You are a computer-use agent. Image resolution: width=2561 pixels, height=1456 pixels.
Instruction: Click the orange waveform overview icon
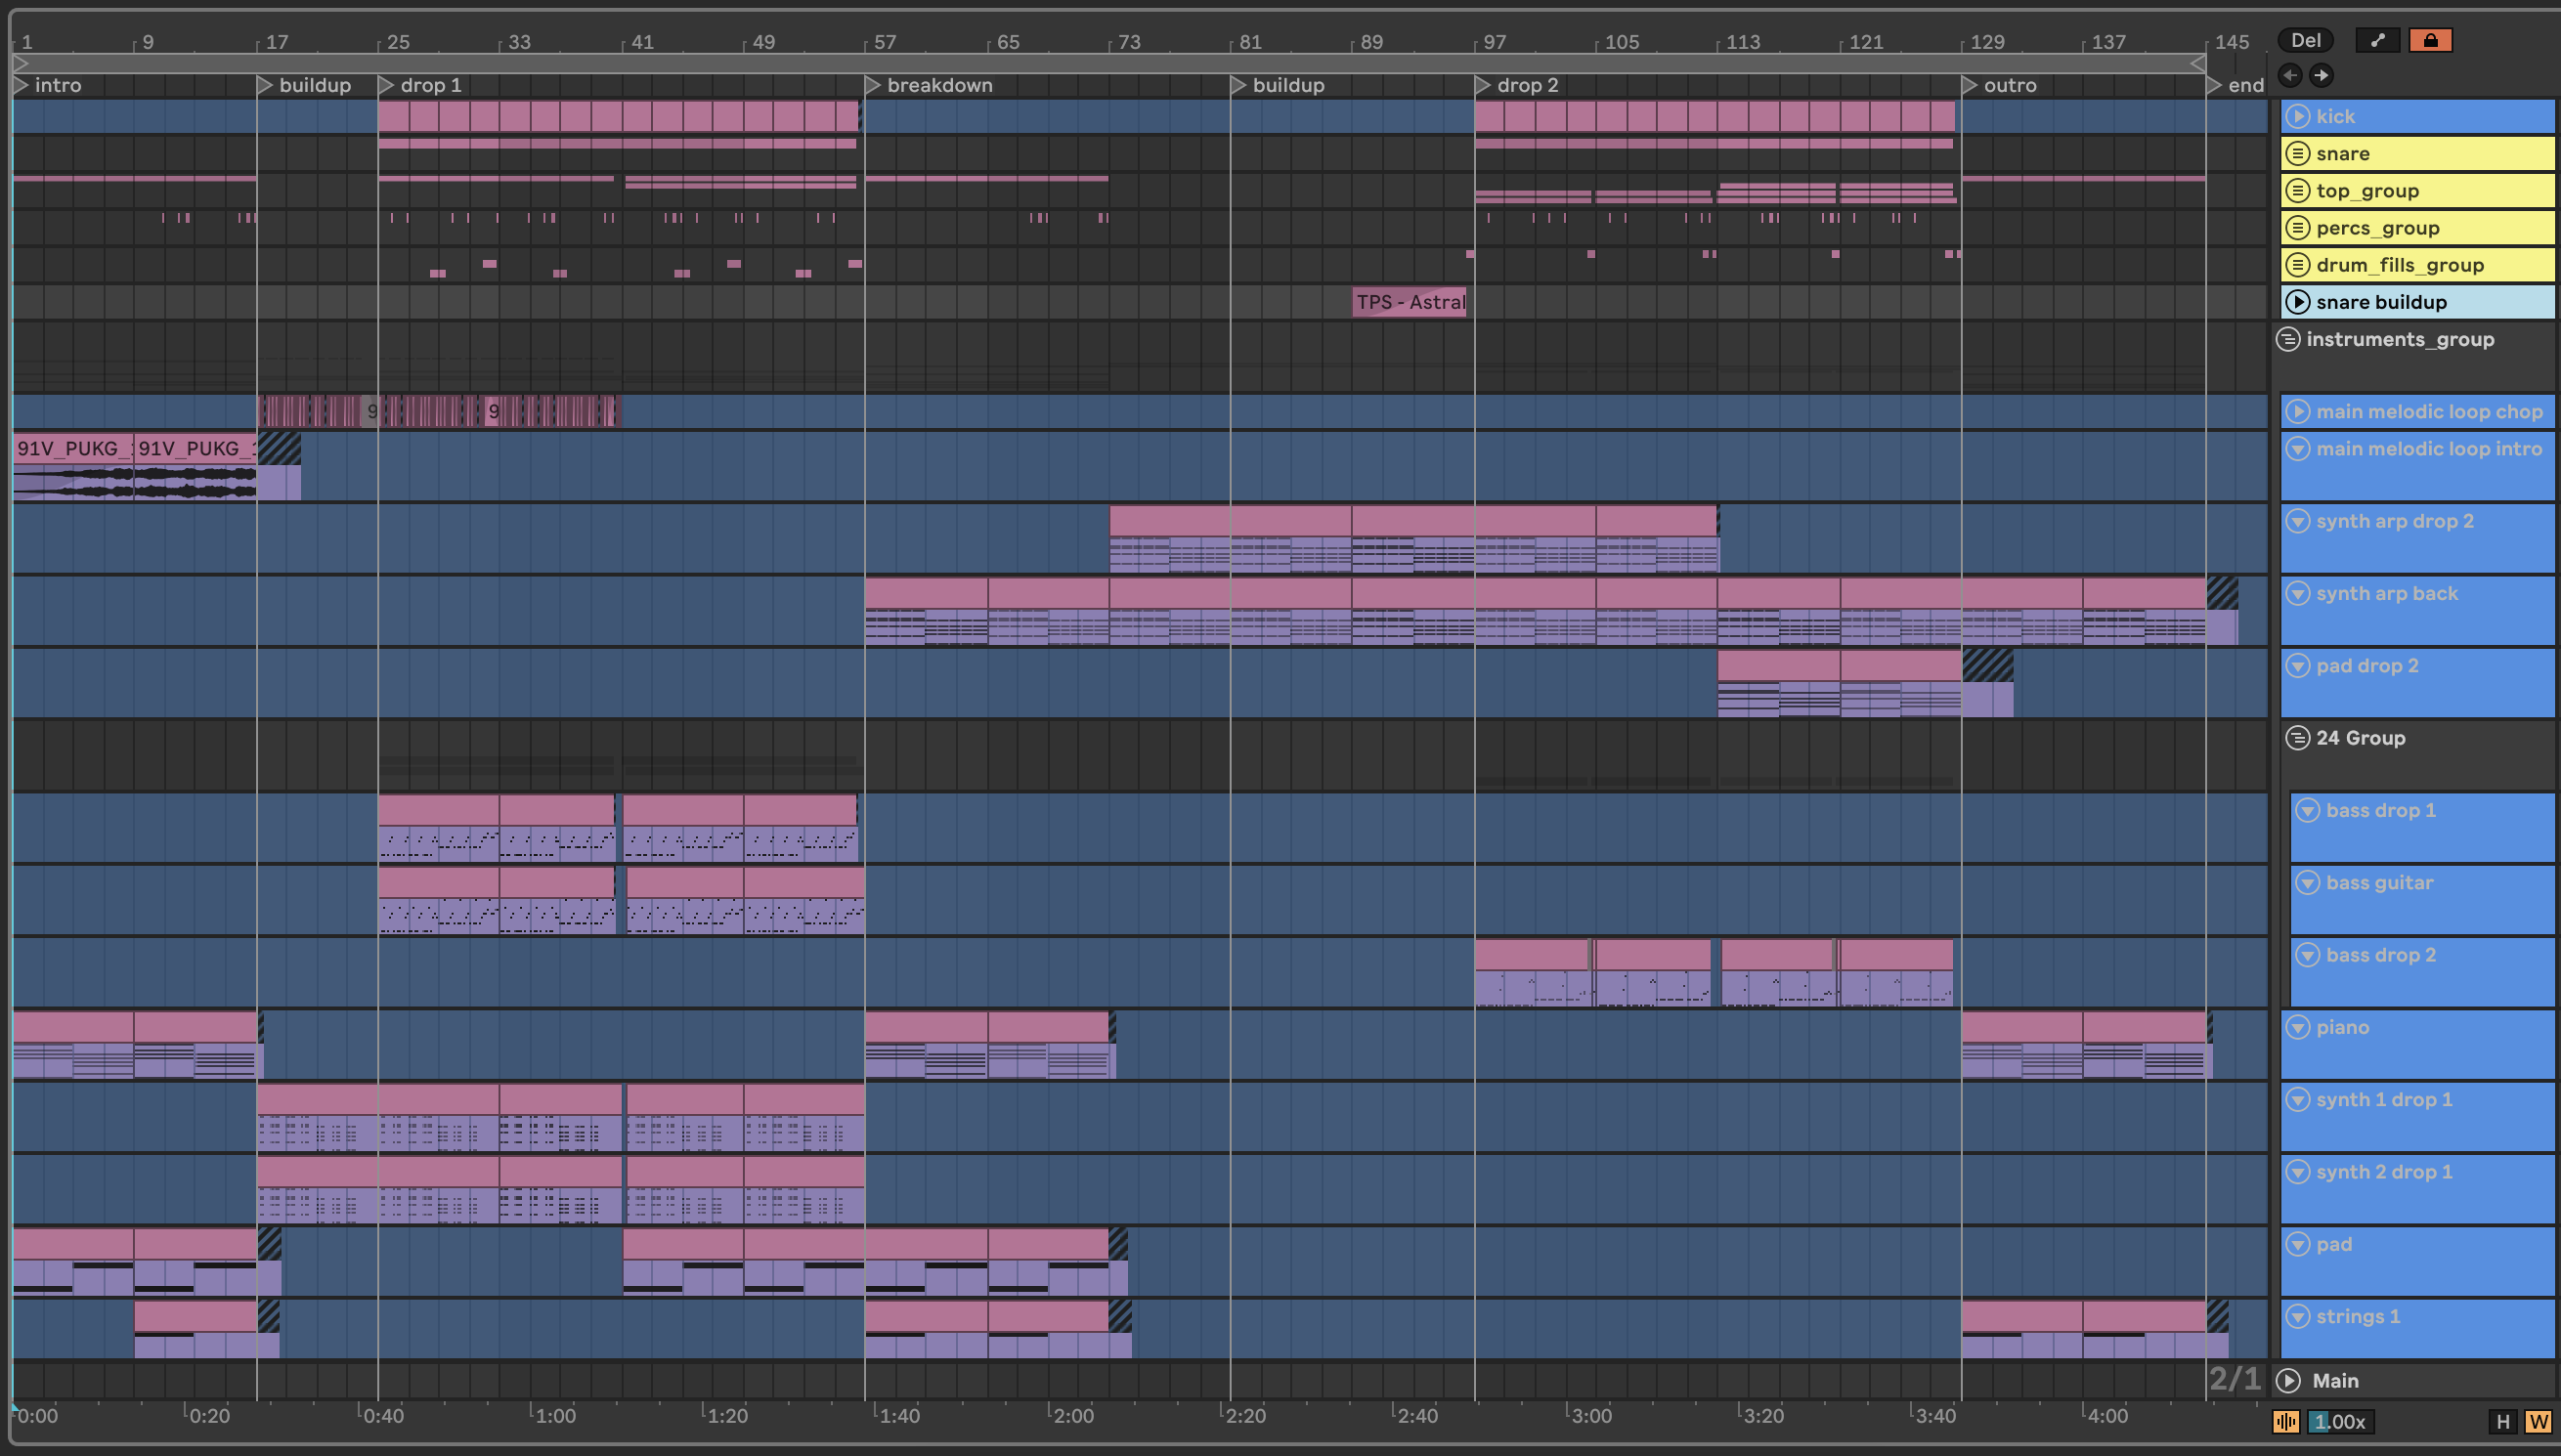click(x=2286, y=1421)
